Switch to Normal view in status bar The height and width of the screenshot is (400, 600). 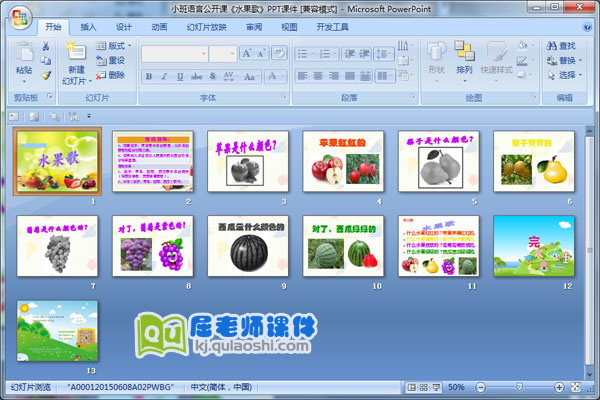pos(412,387)
